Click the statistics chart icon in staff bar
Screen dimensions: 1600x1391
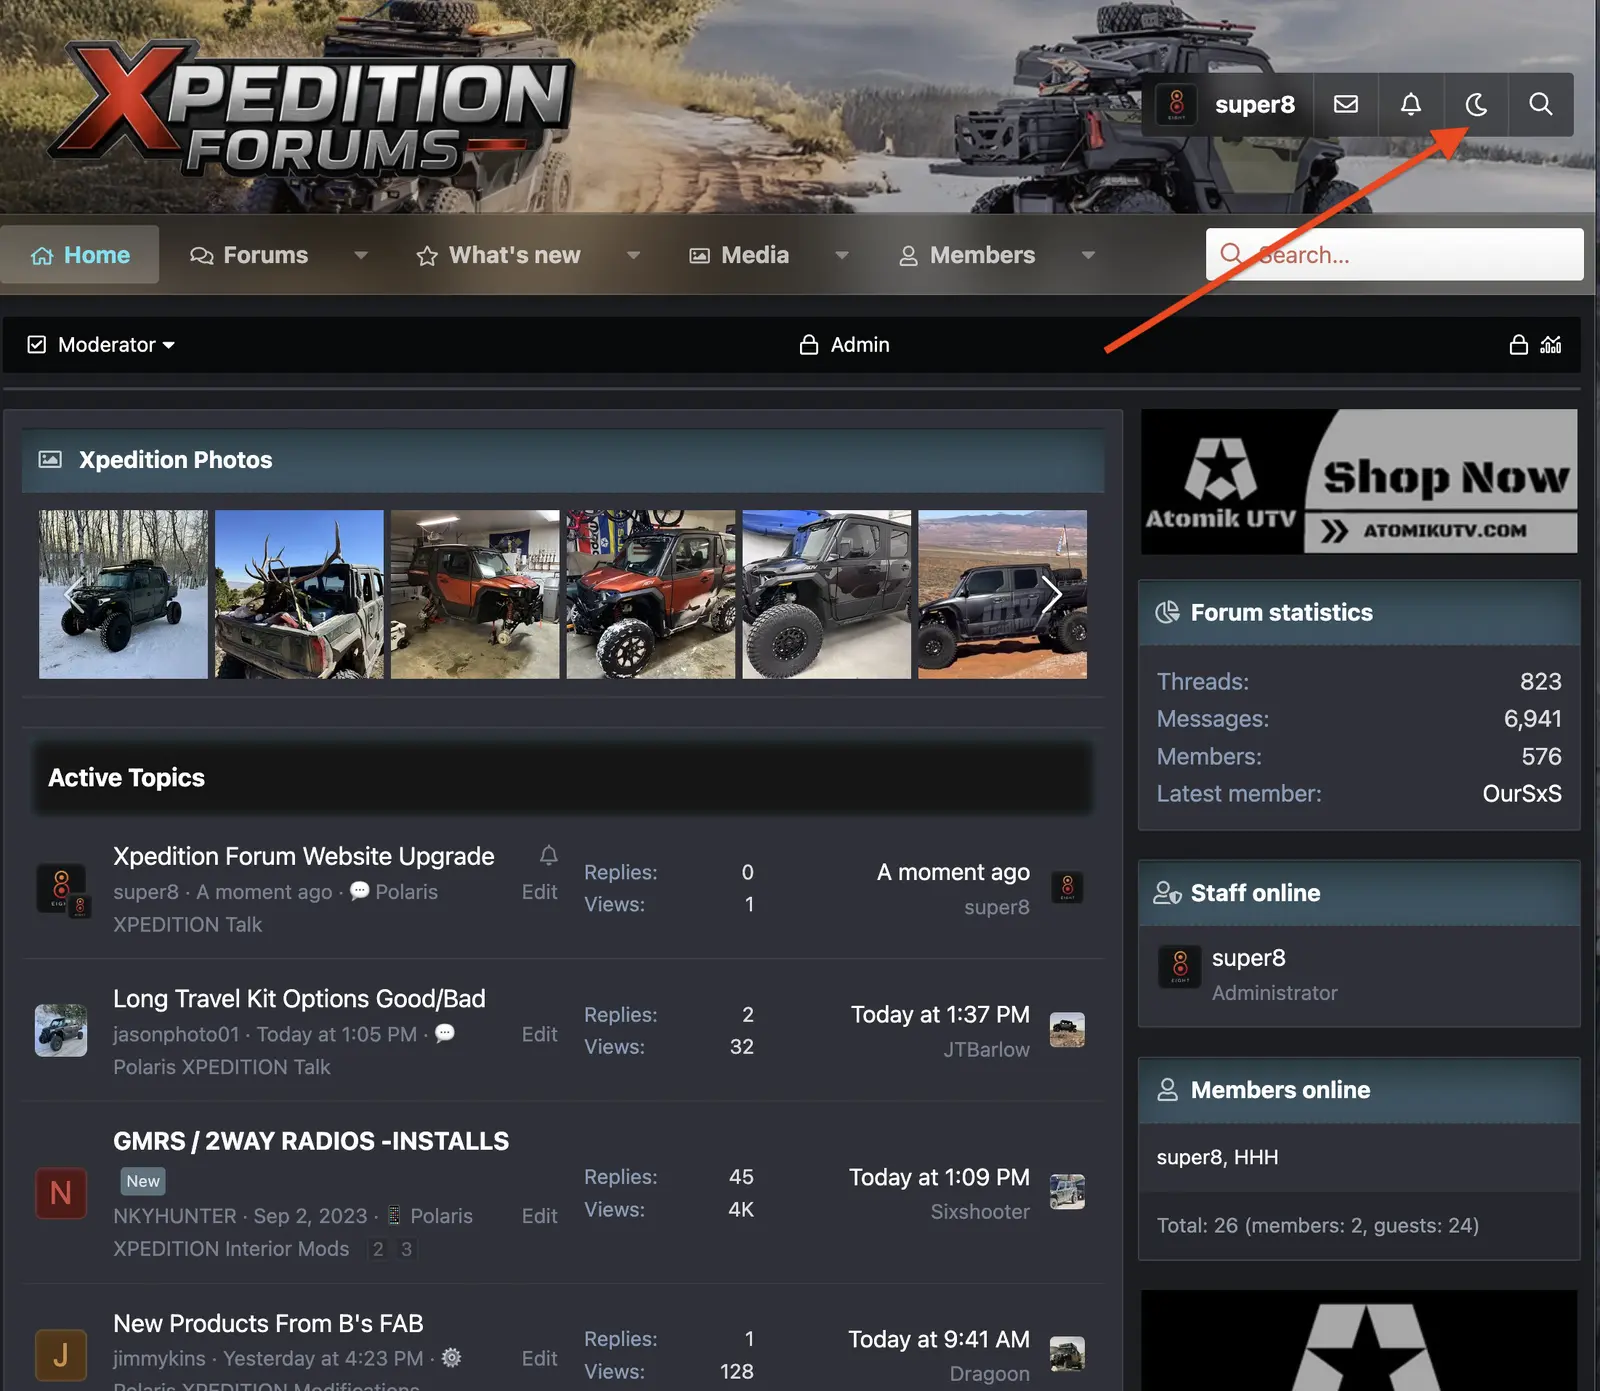1551,345
